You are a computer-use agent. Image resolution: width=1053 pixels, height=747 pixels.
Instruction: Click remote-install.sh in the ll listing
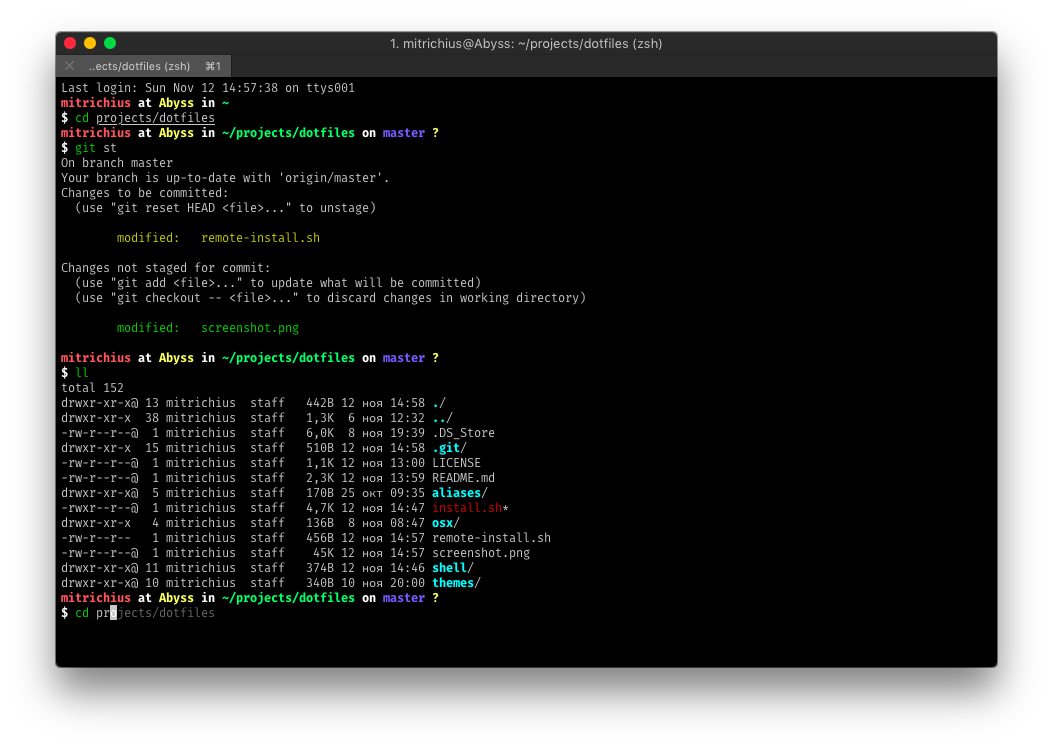(x=492, y=537)
